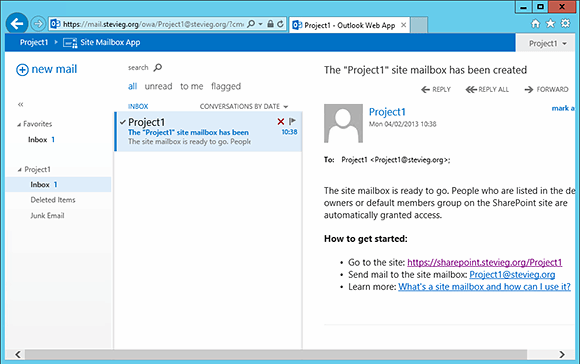Filter by unread messages

[158, 87]
